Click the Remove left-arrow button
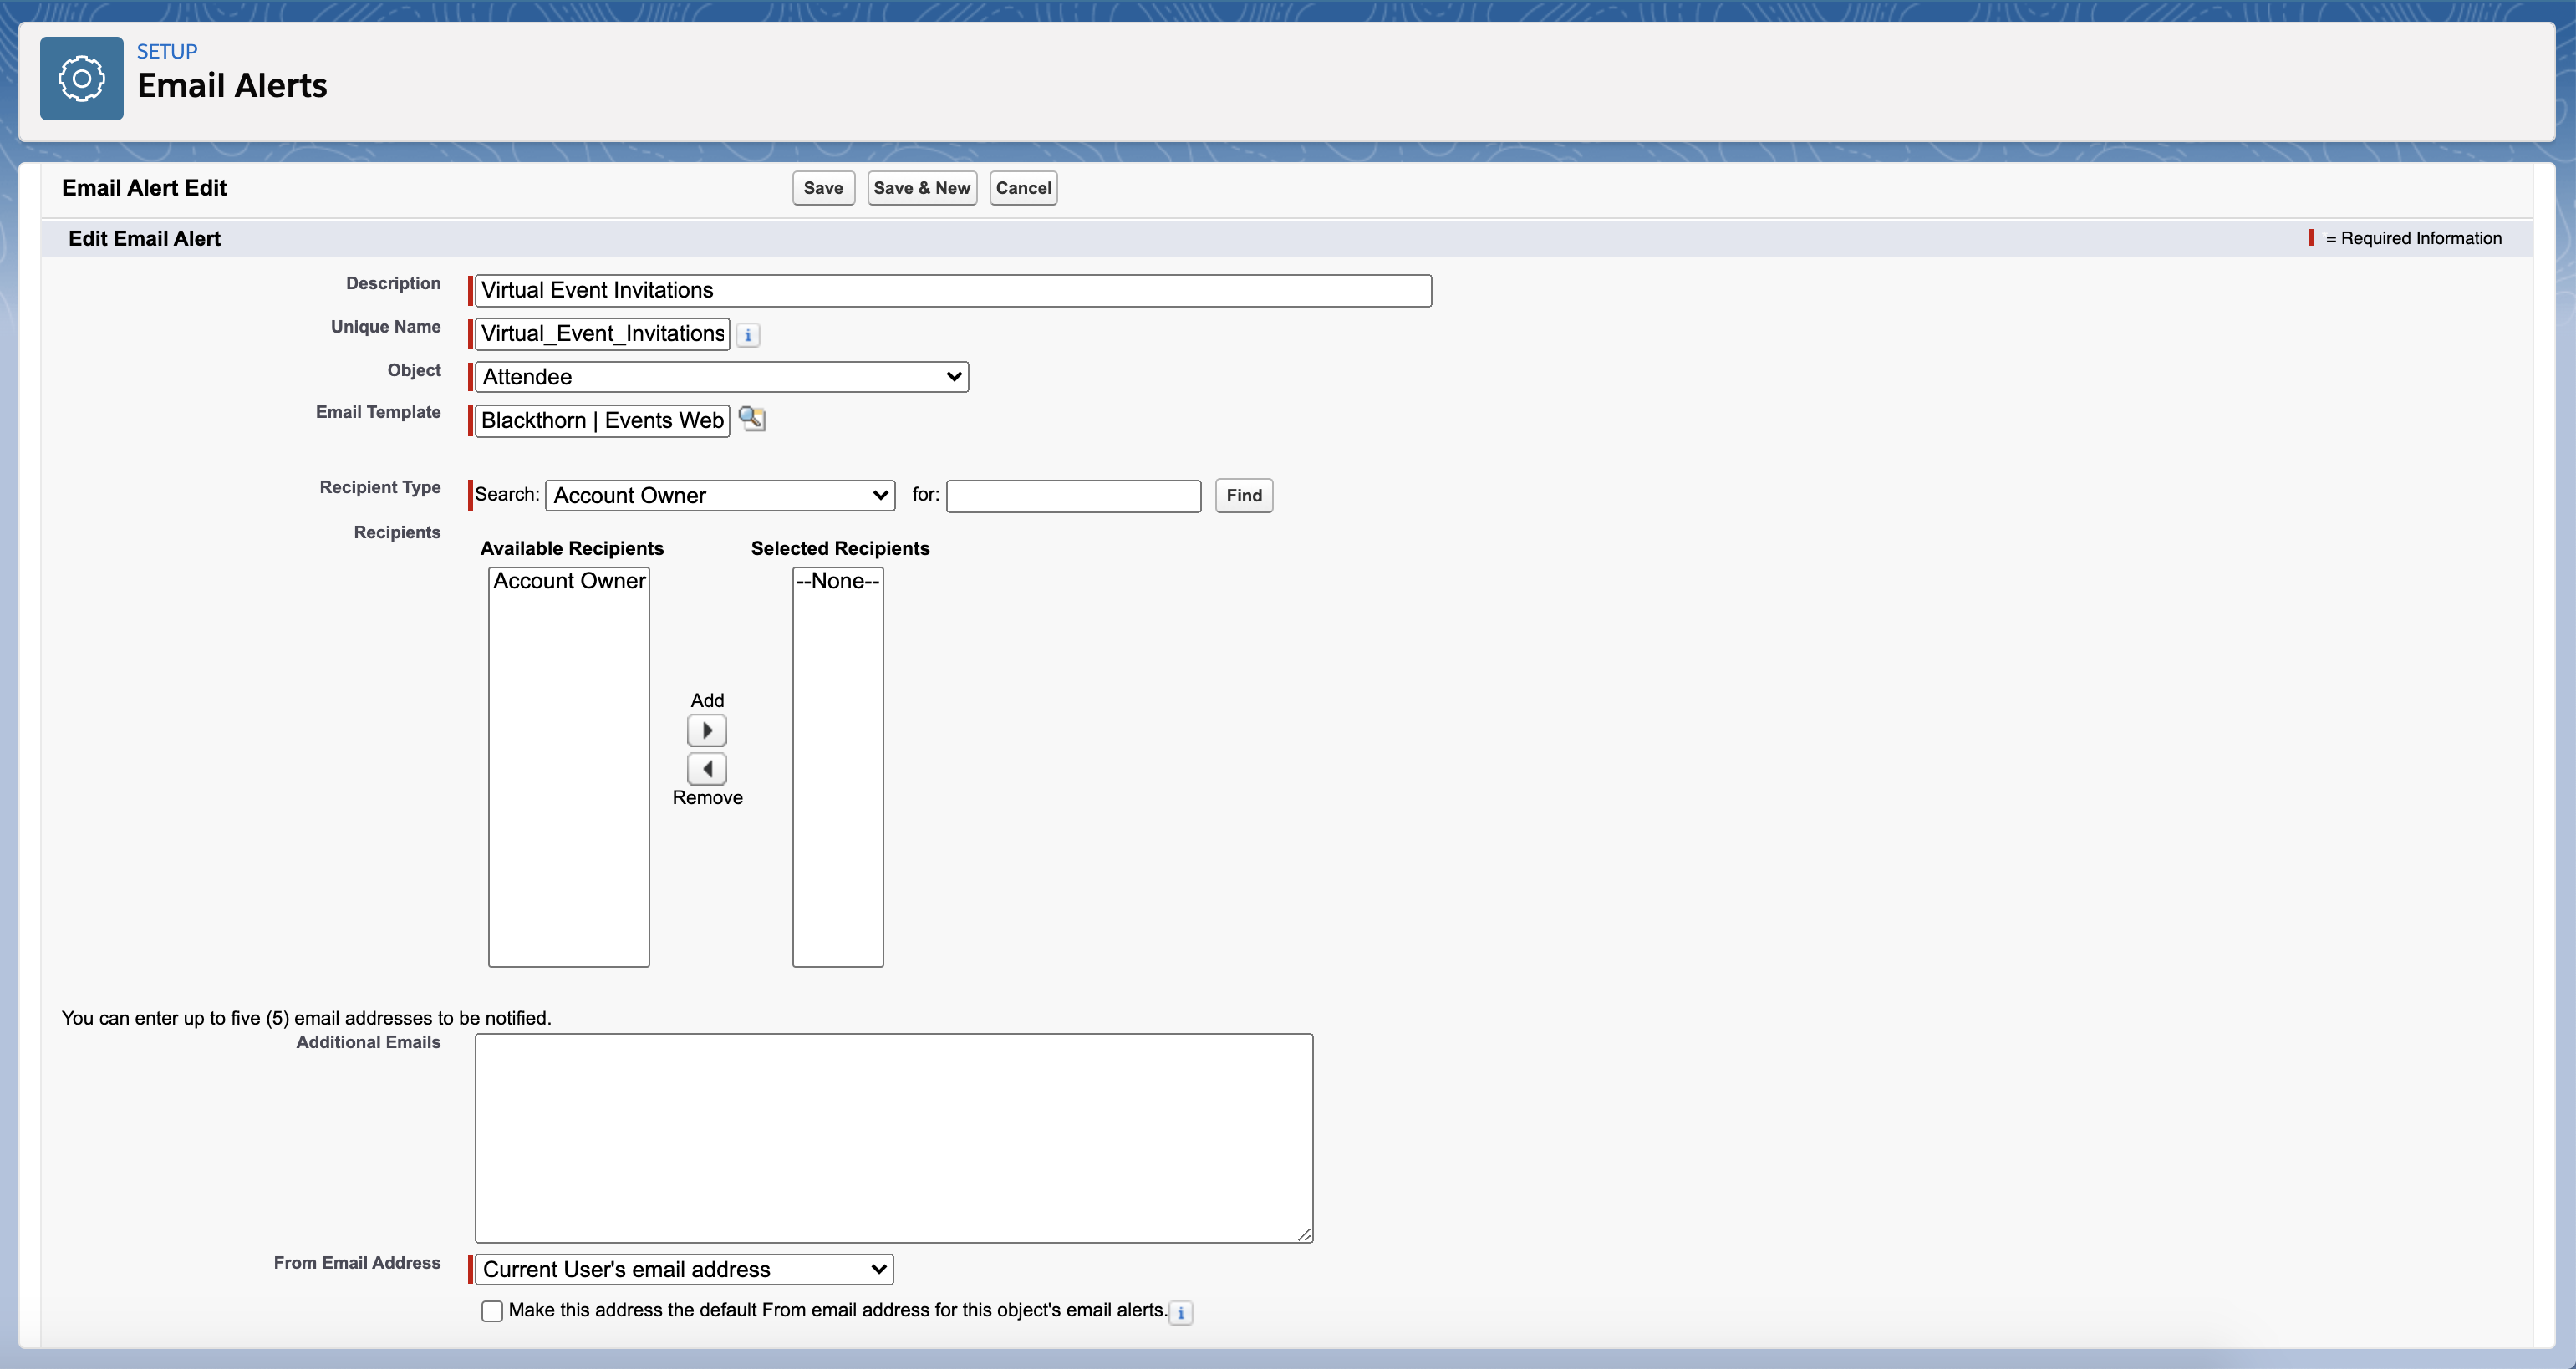Screen dimensions: 2576x1369 pyautogui.click(x=707, y=768)
